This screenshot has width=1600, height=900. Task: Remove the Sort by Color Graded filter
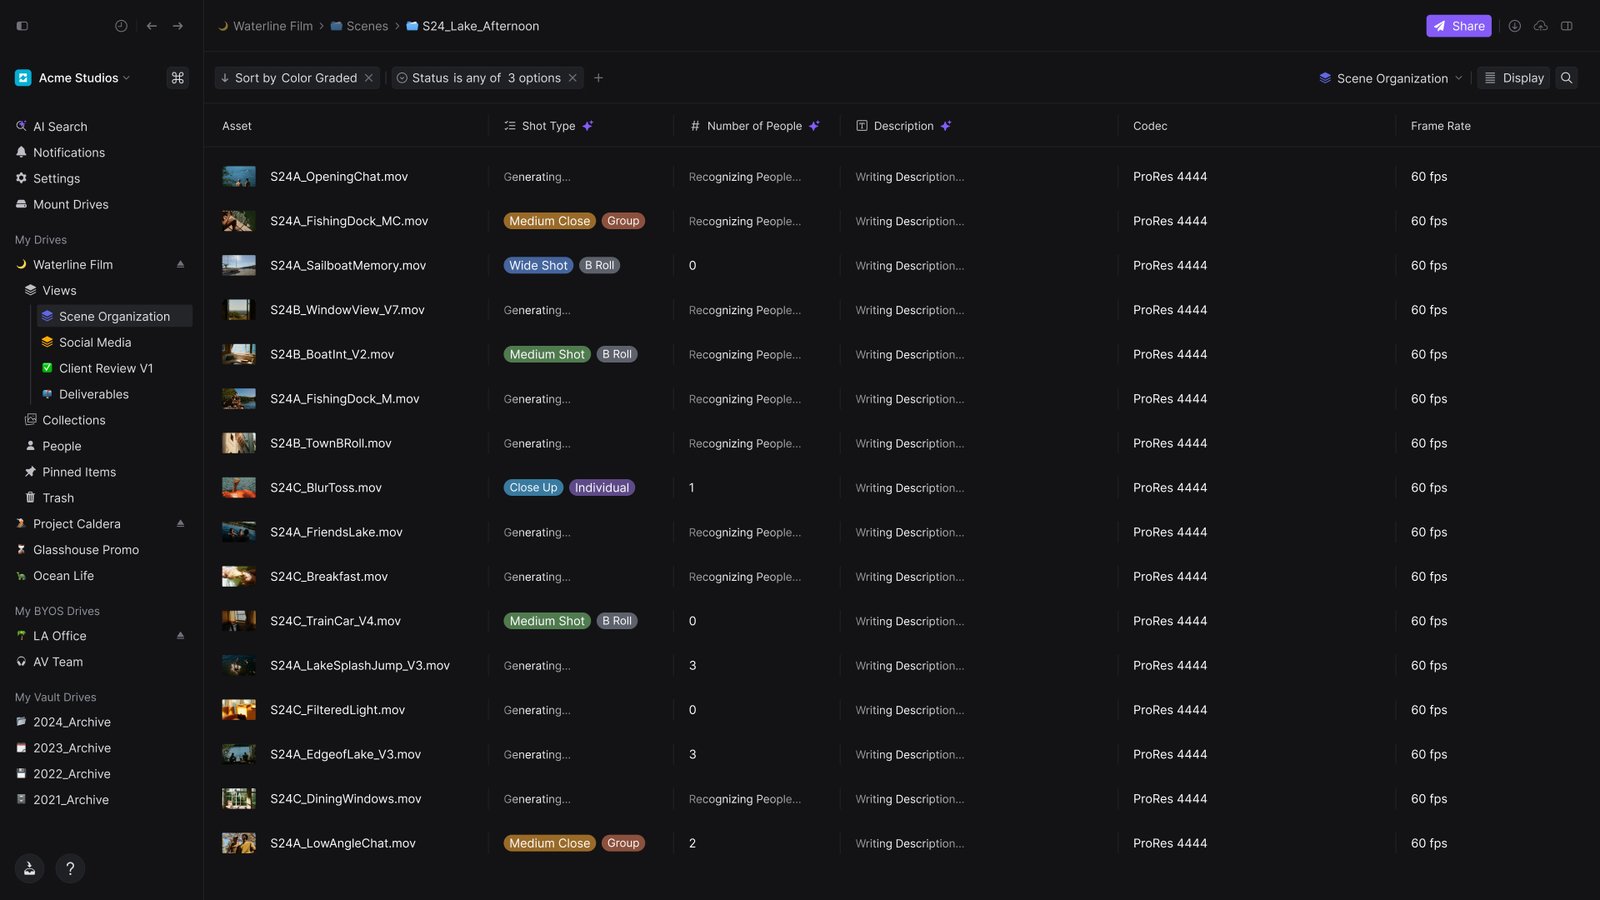pos(369,77)
